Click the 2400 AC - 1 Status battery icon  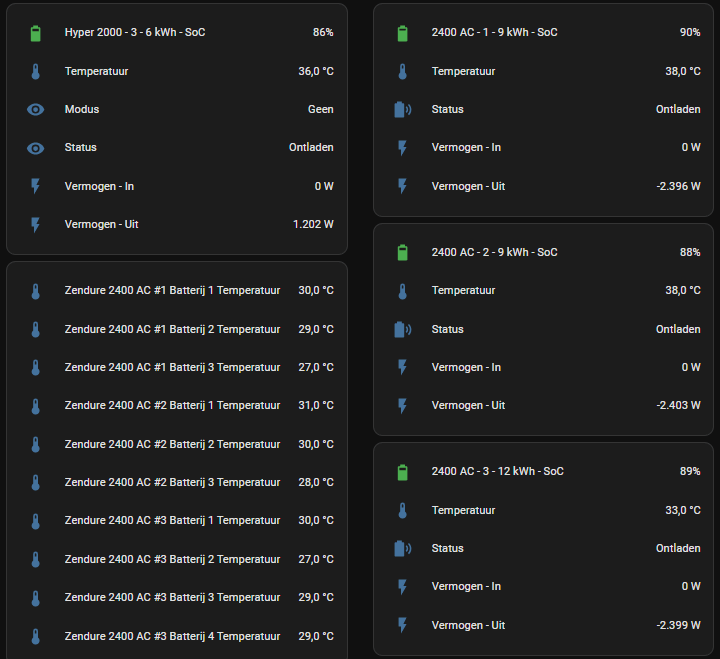(403, 109)
